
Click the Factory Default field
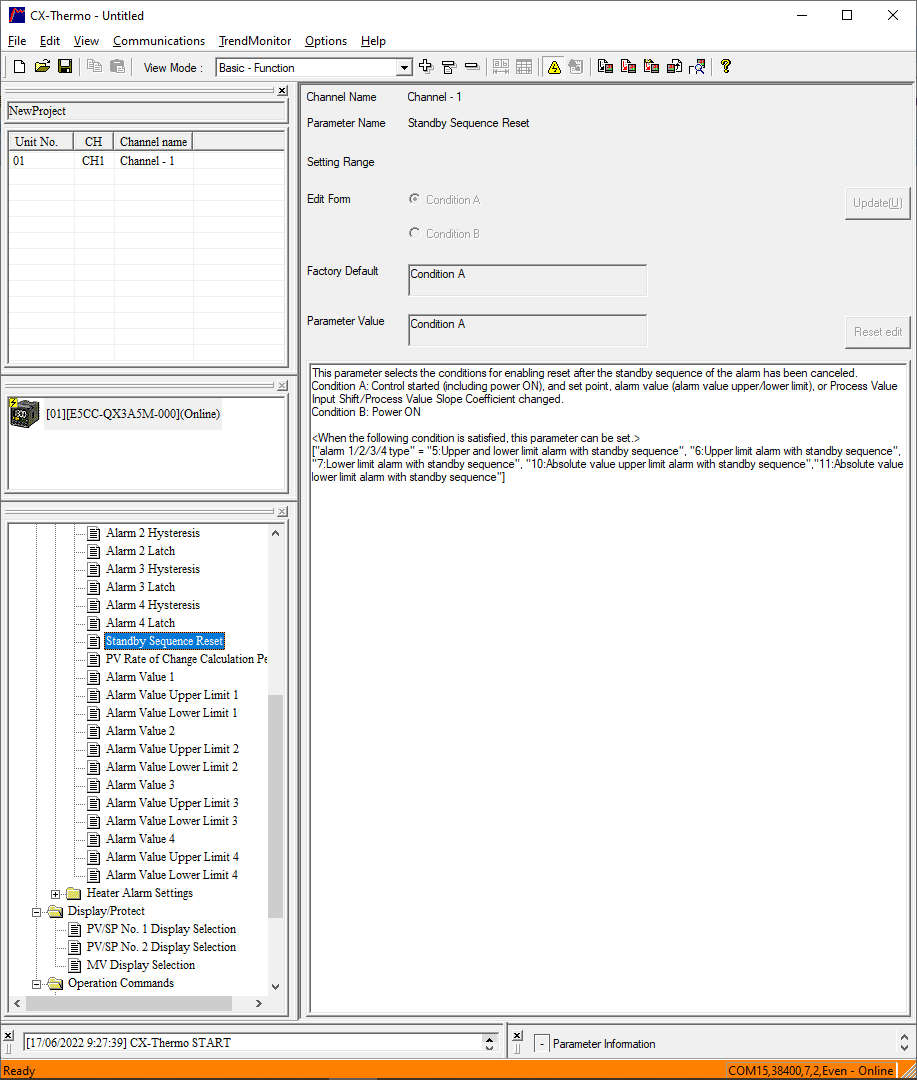click(x=527, y=280)
